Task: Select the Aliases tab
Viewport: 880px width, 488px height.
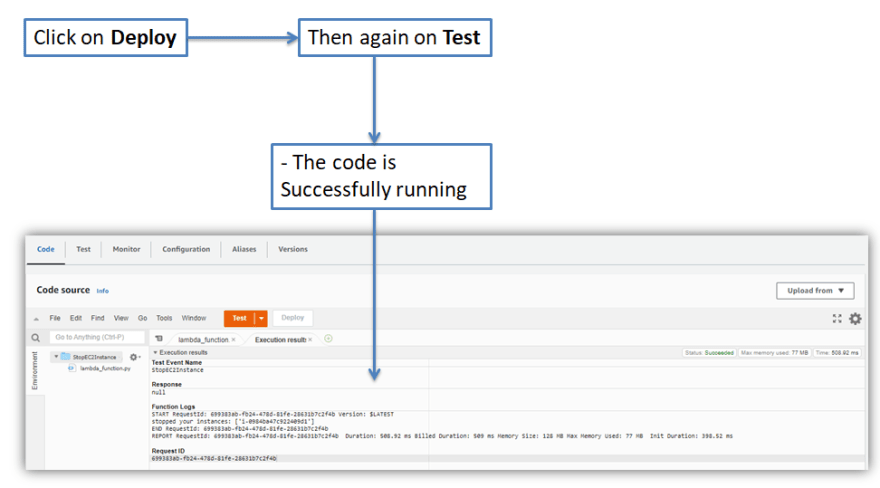Action: tap(244, 249)
